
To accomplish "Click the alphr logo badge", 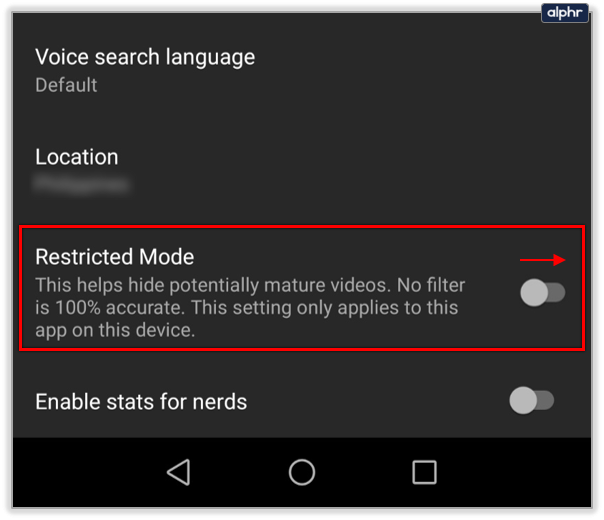I will point(565,13).
